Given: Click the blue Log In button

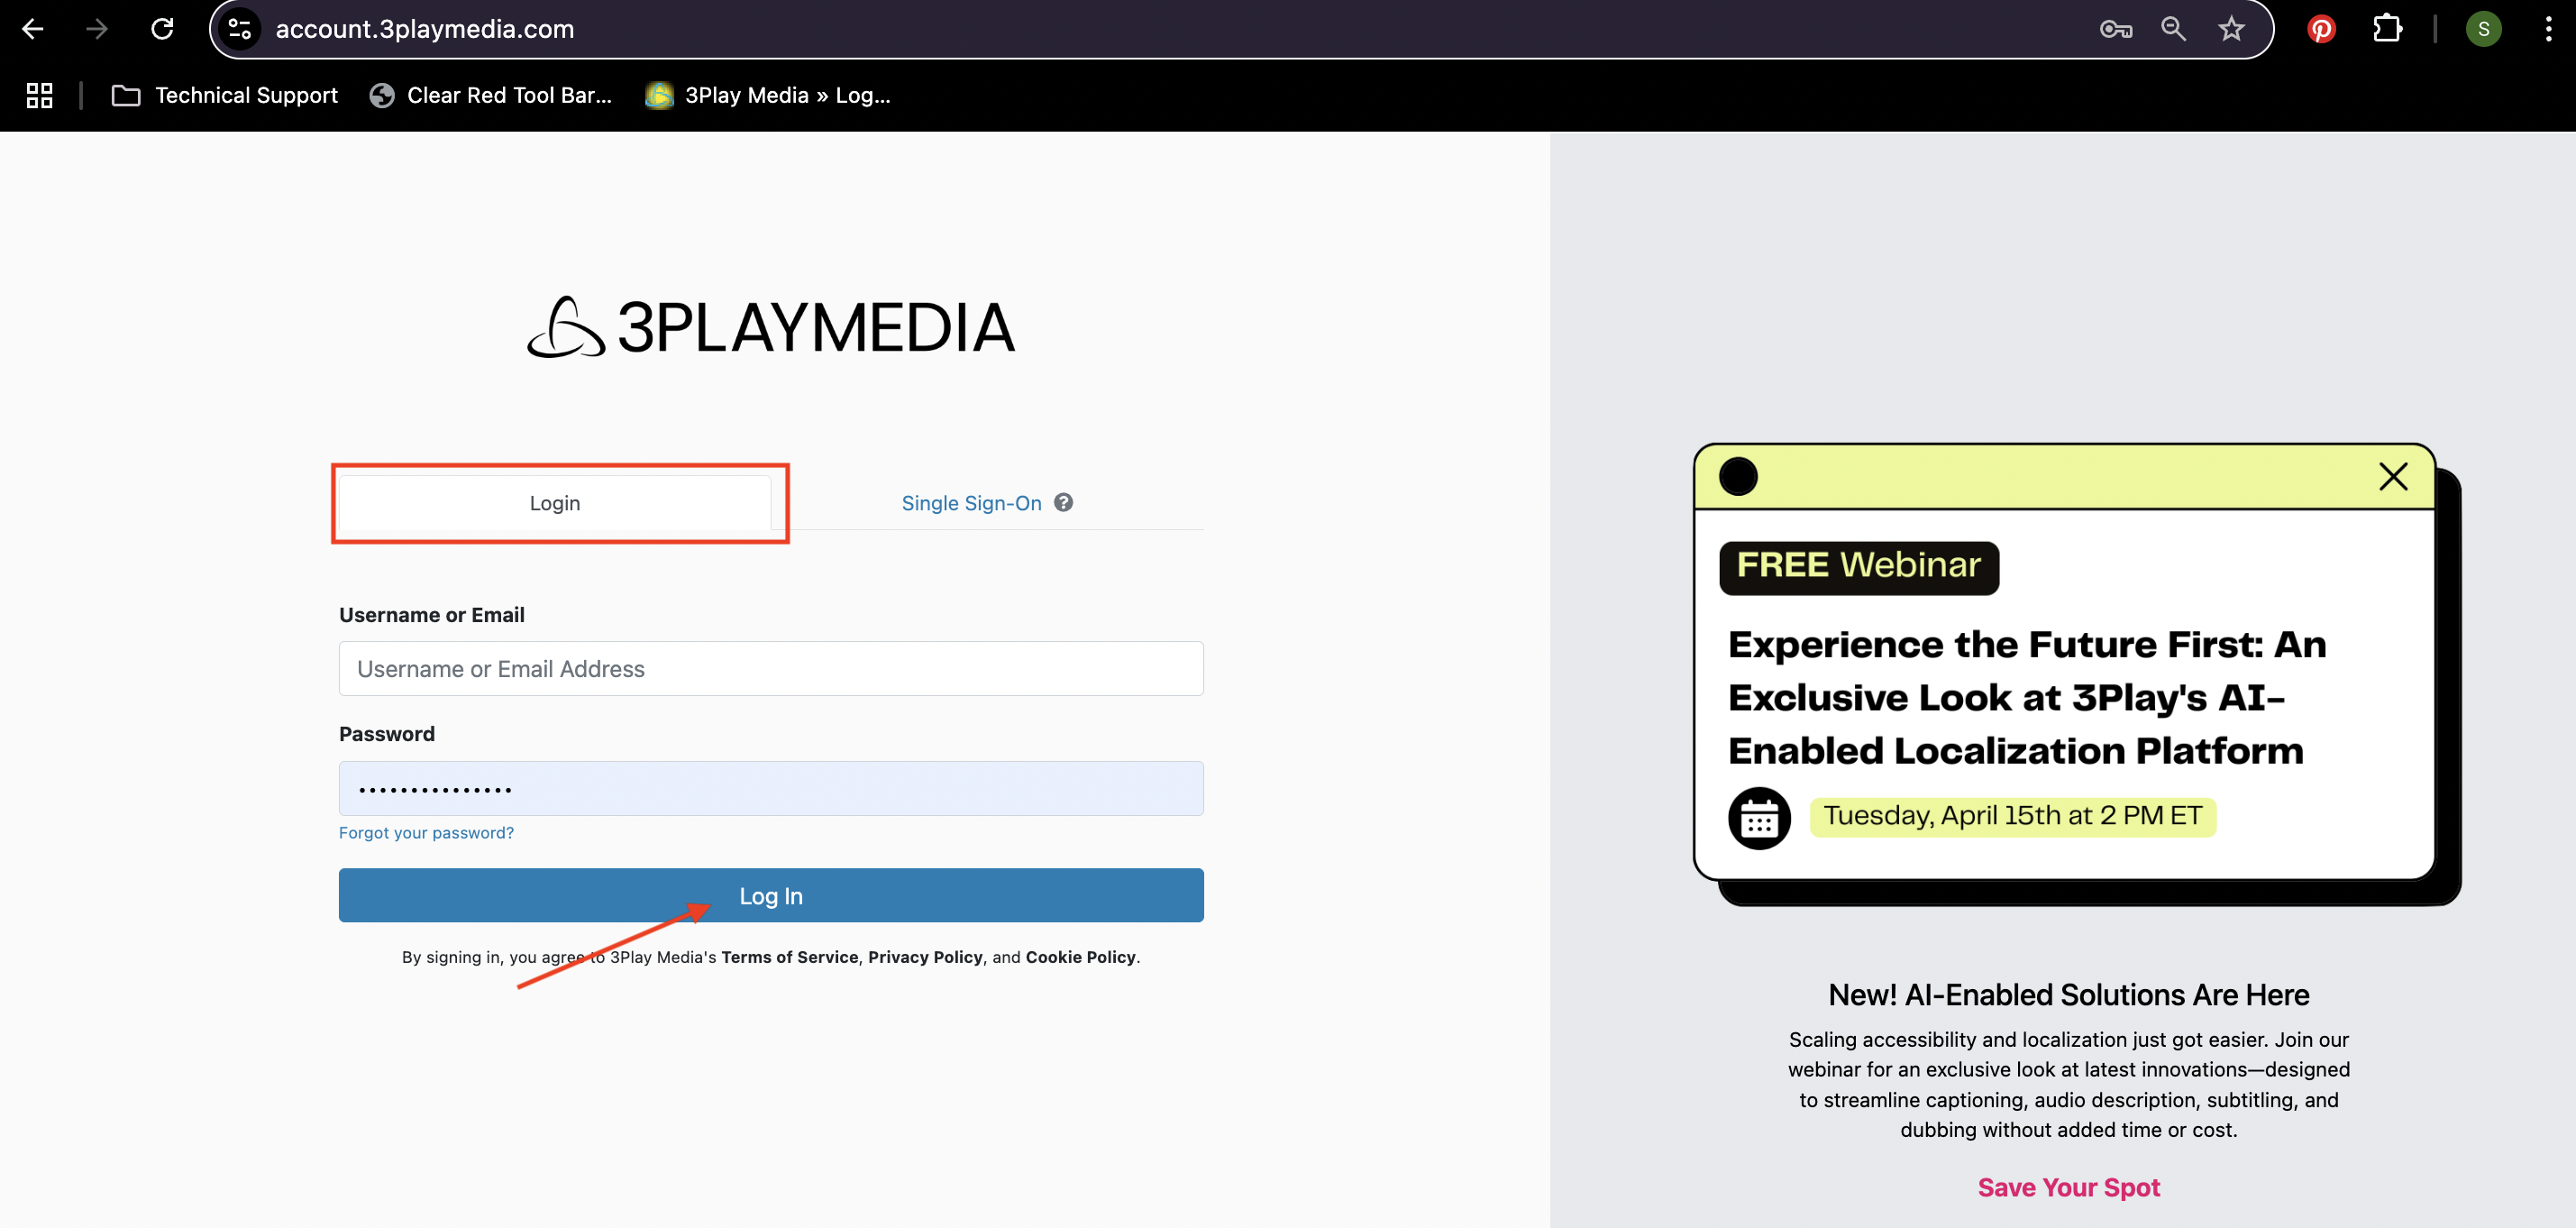Looking at the screenshot, I should pyautogui.click(x=771, y=895).
